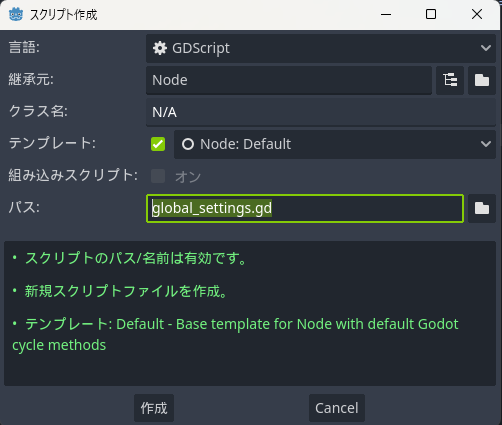Browse script file for inheritance folder icon
502x425 pixels.
[482, 80]
